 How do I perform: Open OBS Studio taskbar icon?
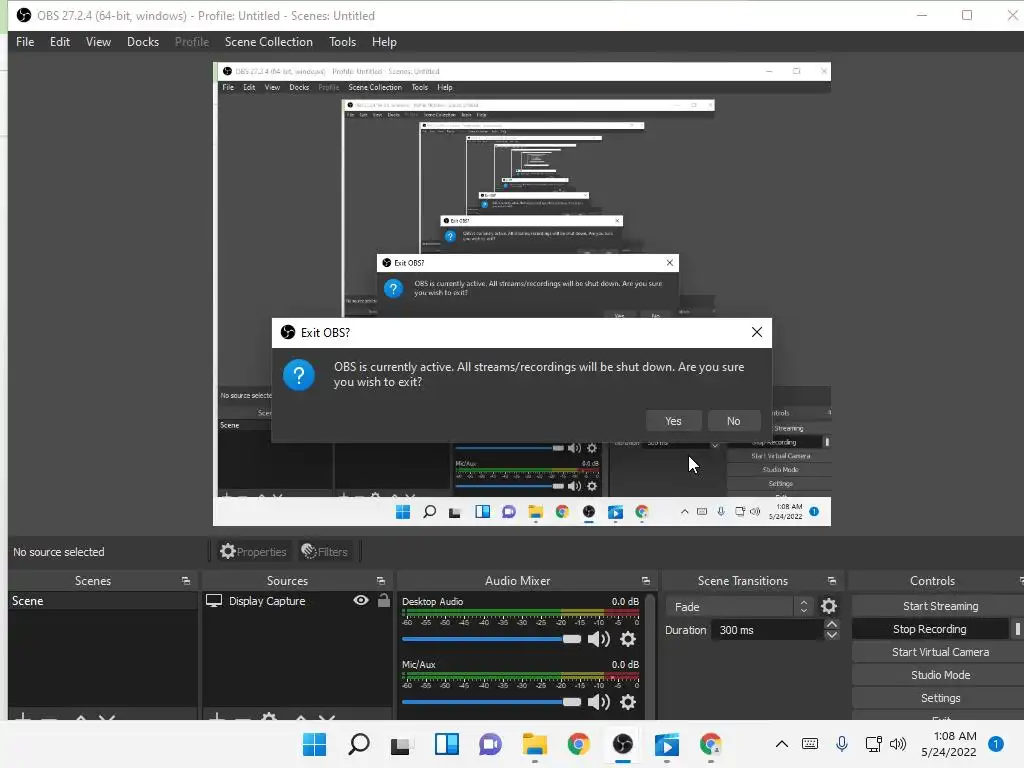click(x=622, y=744)
